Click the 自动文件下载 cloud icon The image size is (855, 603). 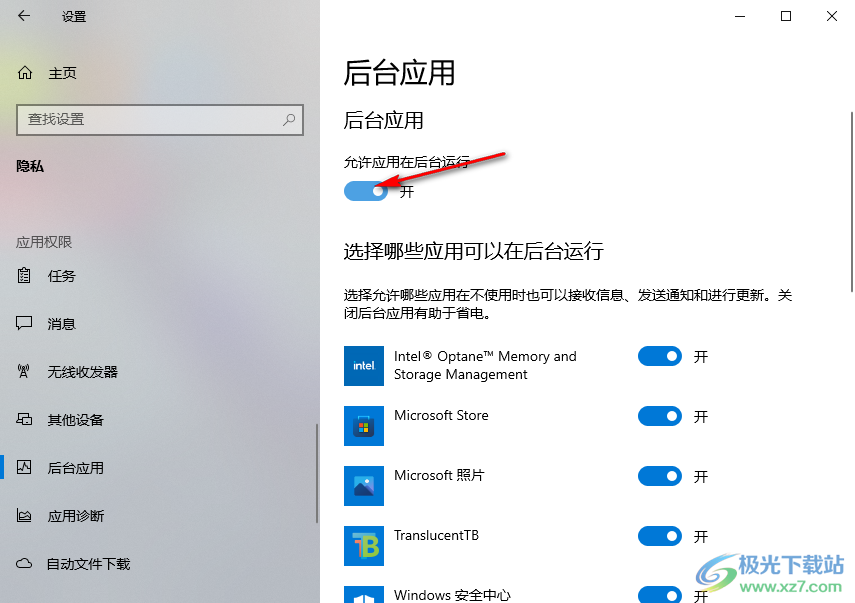[24, 563]
